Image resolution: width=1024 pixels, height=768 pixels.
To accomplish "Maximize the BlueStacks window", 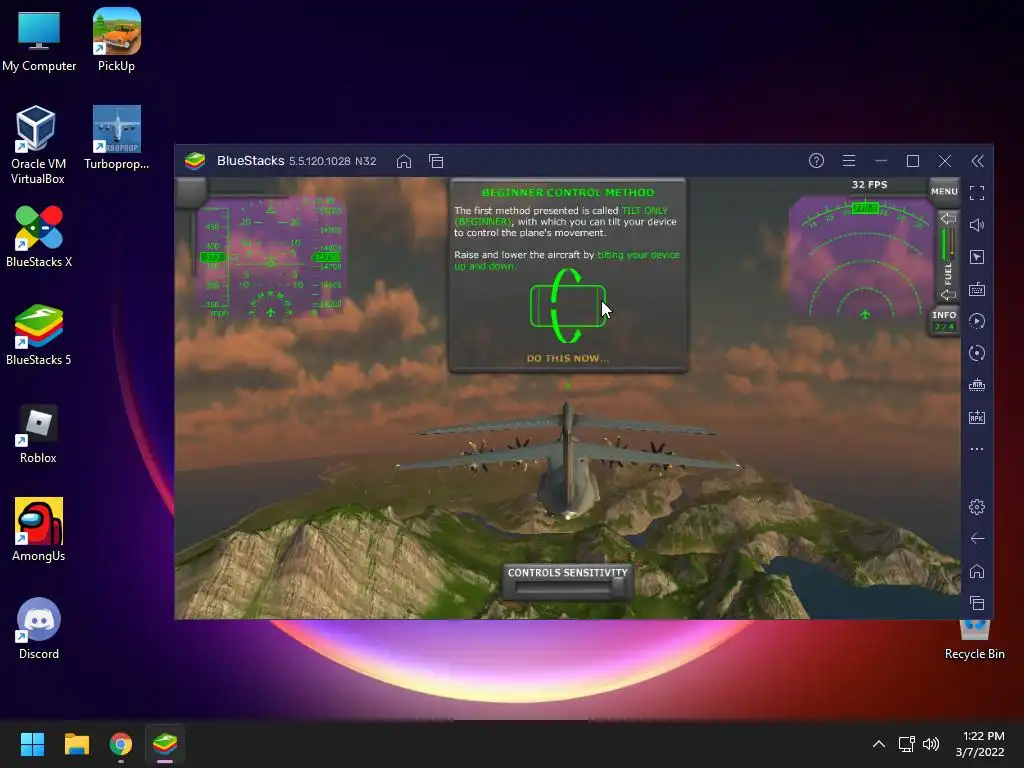I will (x=913, y=161).
